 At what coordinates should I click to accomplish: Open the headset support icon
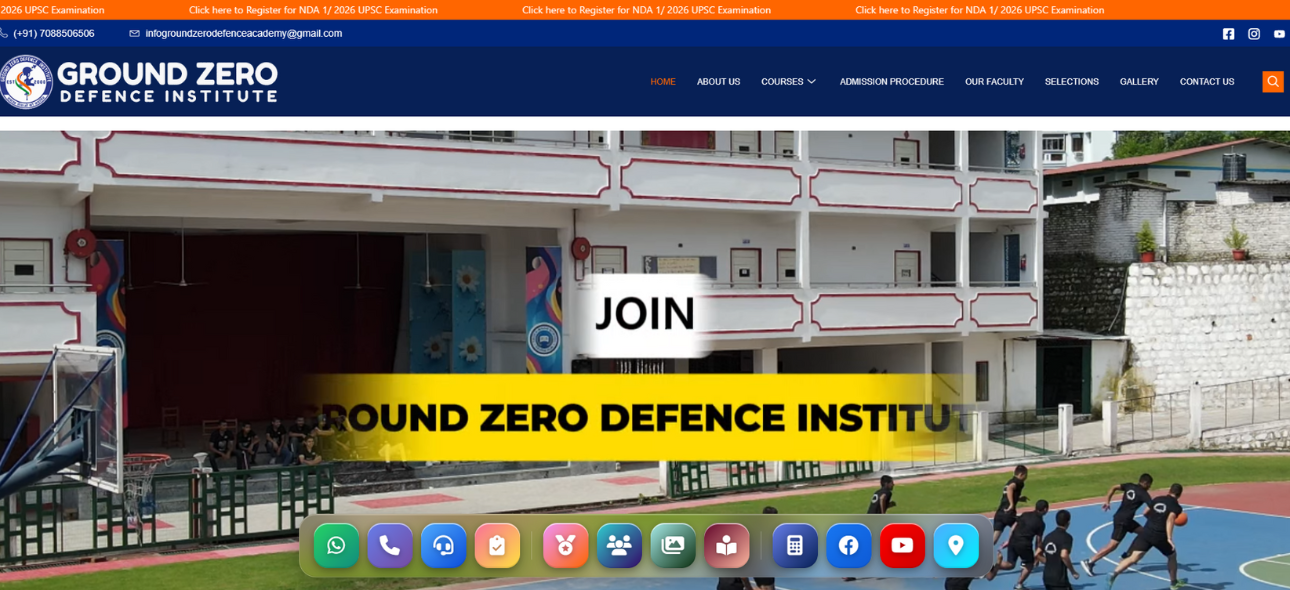443,546
